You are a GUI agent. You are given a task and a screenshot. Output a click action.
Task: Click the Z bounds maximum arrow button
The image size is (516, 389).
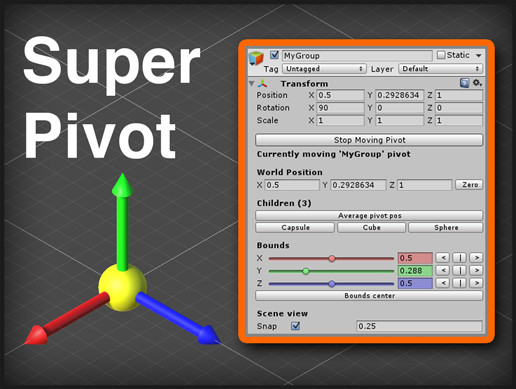476,283
